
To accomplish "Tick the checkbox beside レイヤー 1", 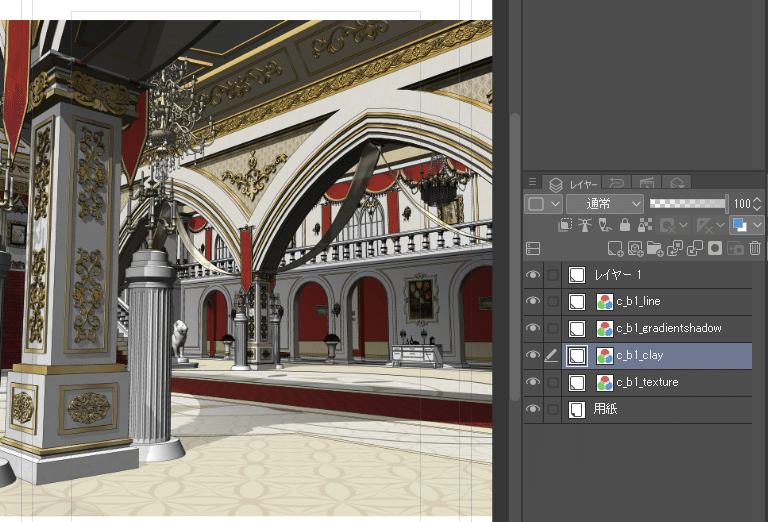I will (x=552, y=275).
